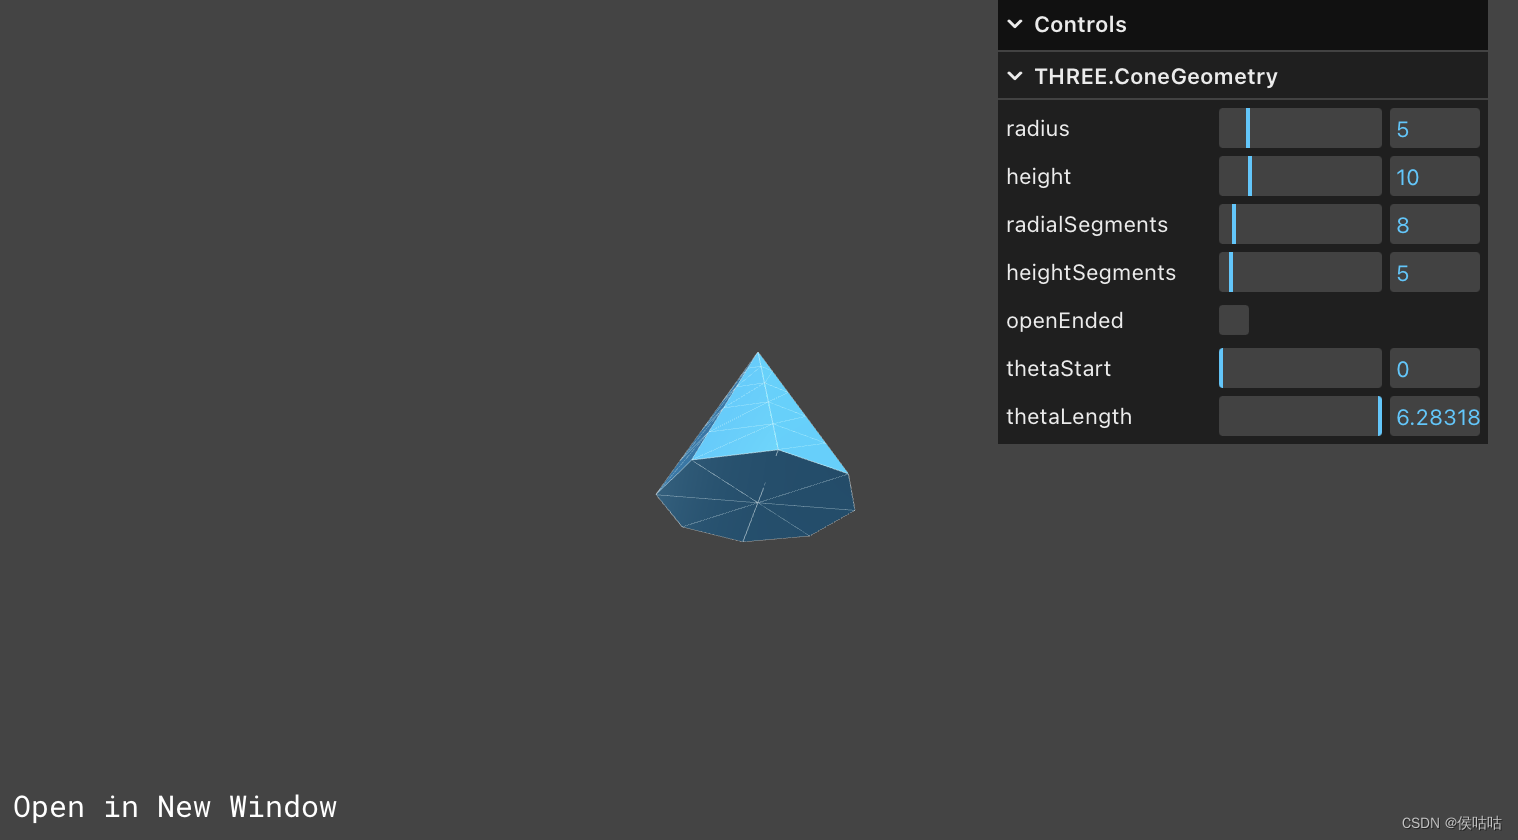Collapse the THREE.ConeGeometry folder
The image size is (1518, 840).
1014,75
